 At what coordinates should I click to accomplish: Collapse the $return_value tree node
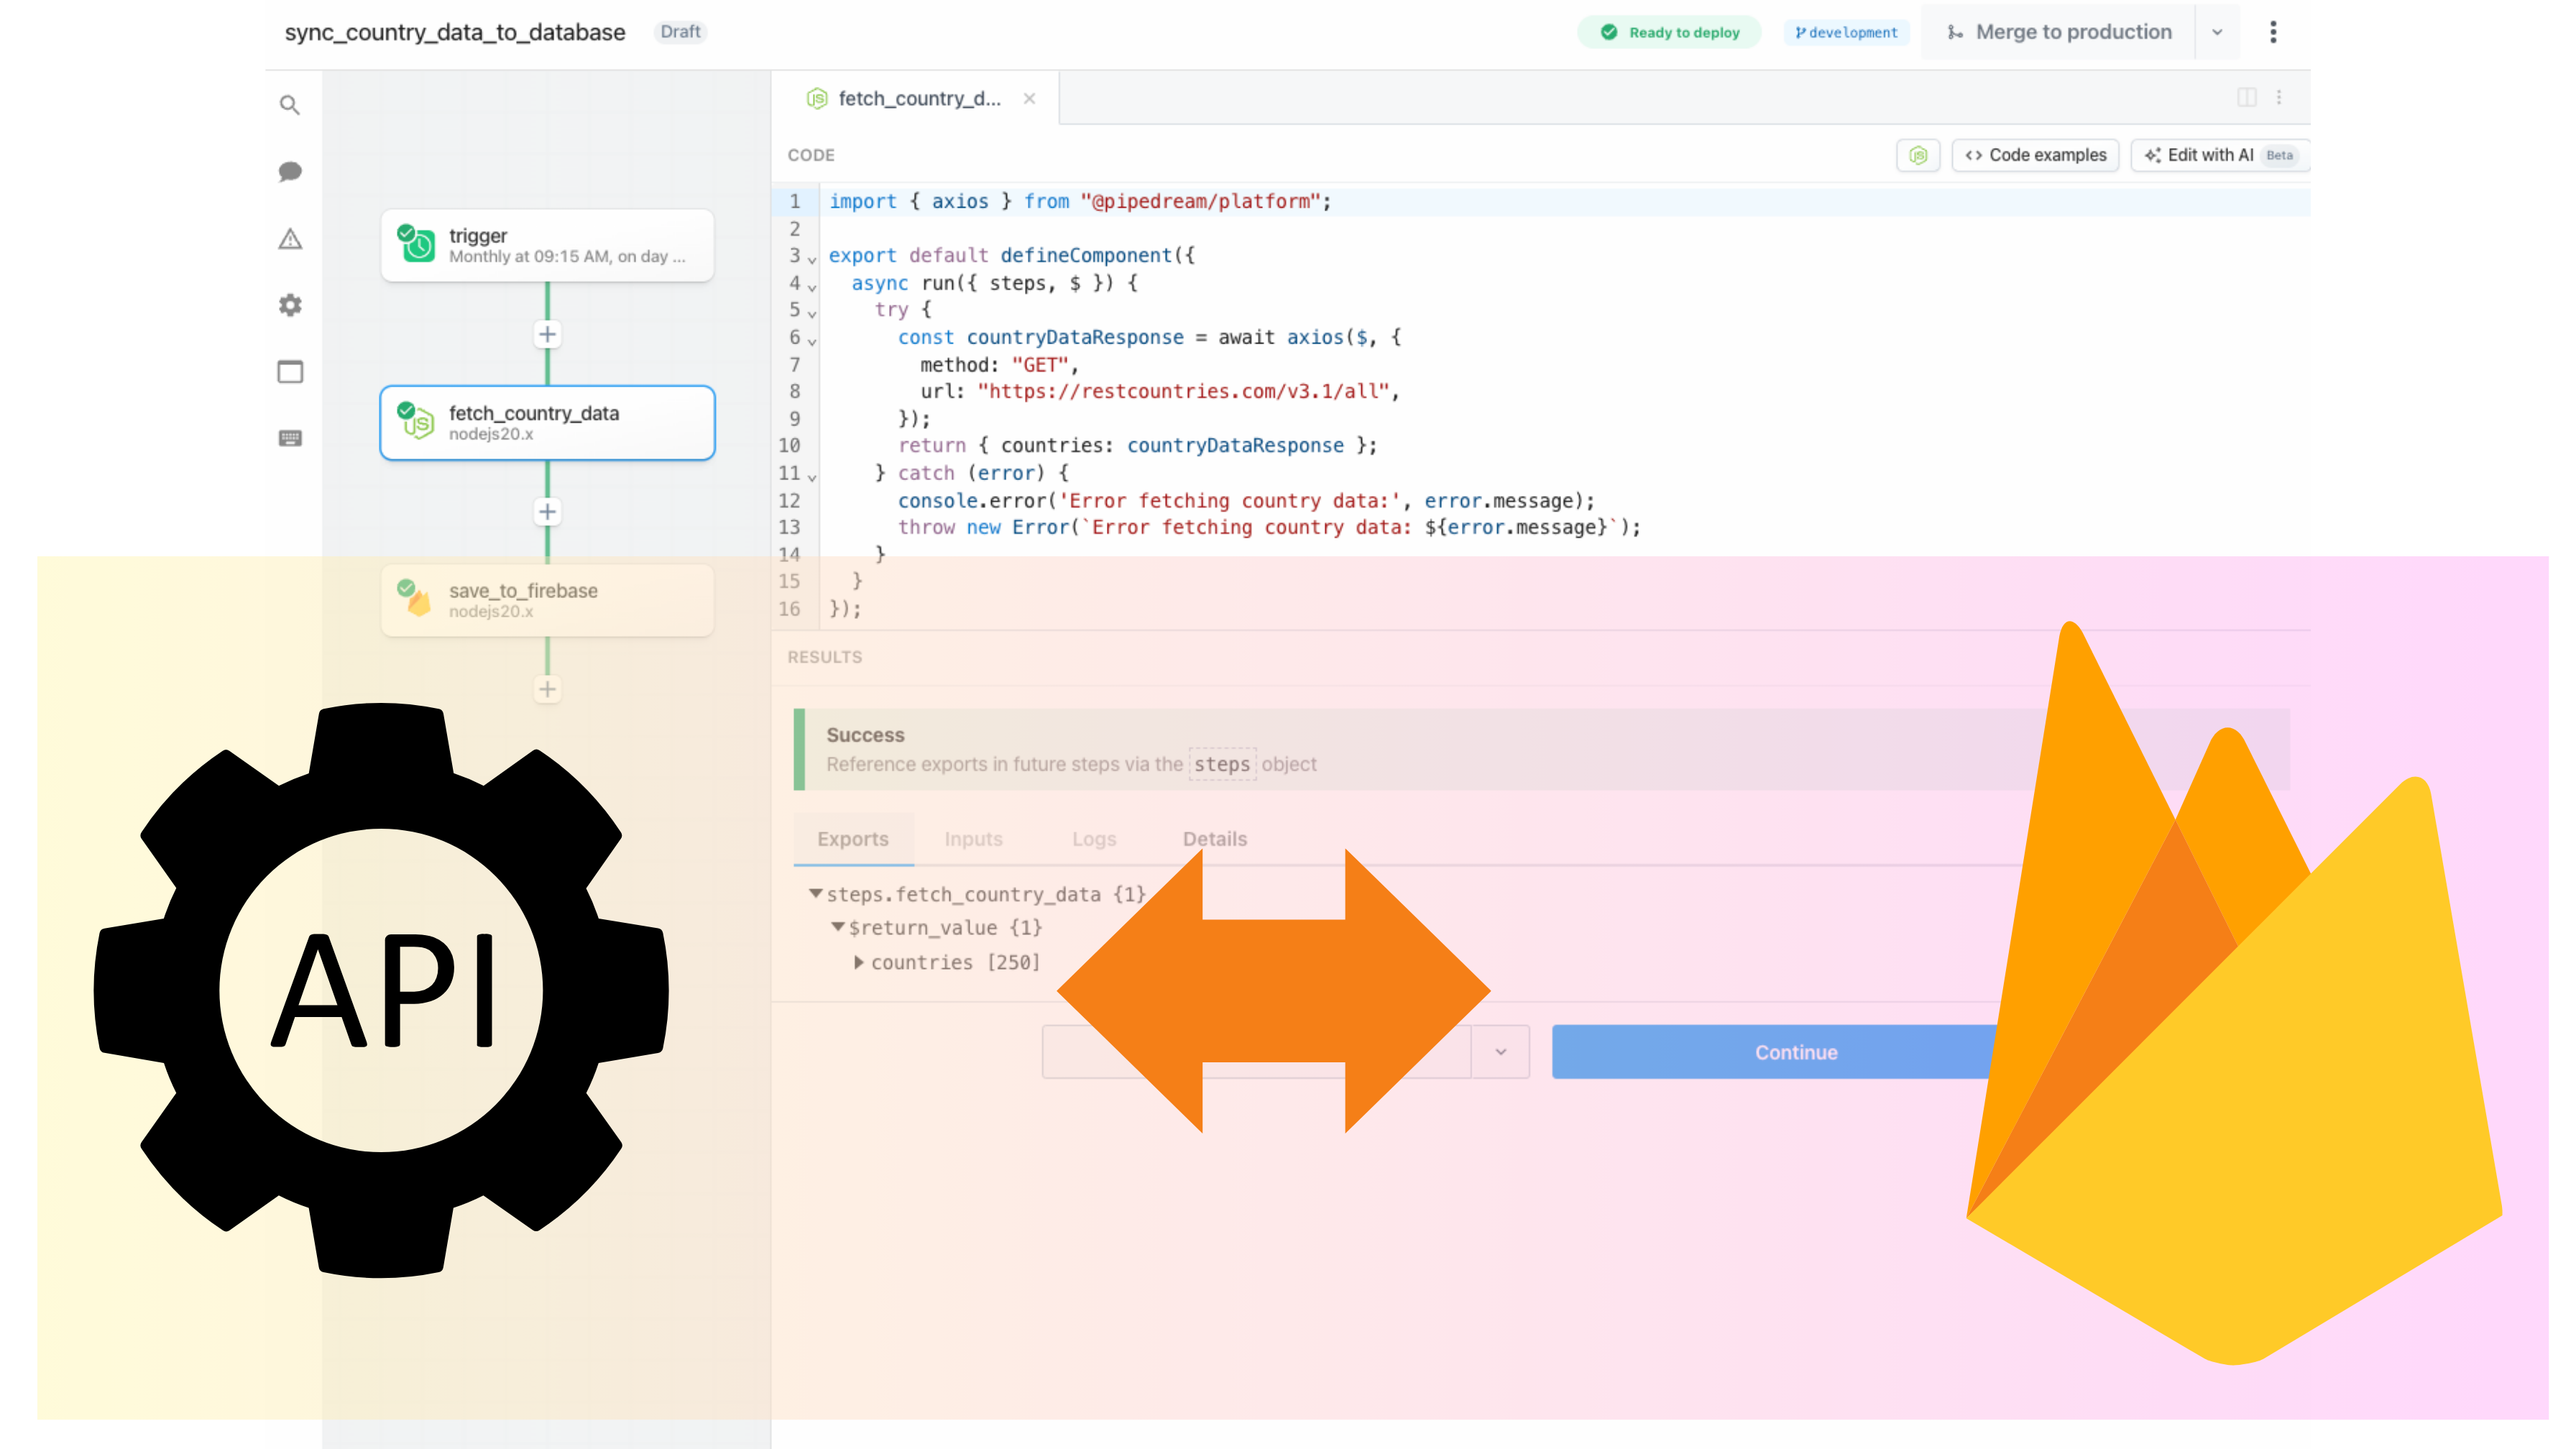pos(837,927)
